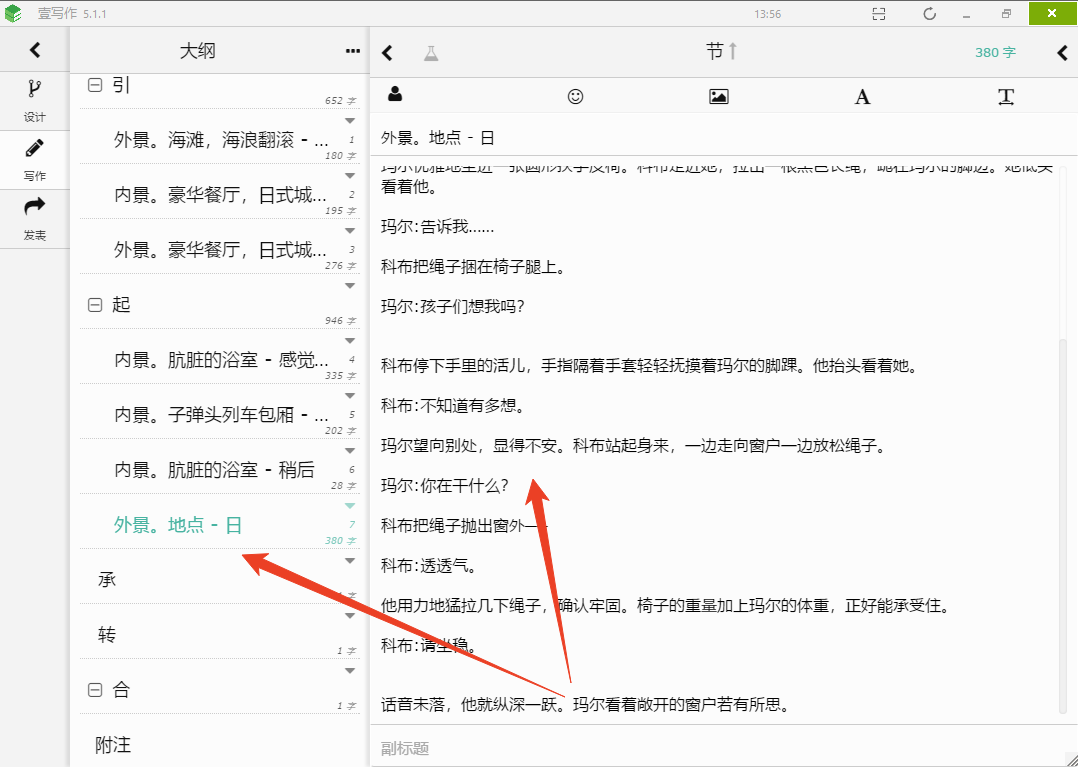Viewport: 1078px width, 767px height.
Task: Click the insert triangle above scene 1 海滩
Action: [x=350, y=121]
